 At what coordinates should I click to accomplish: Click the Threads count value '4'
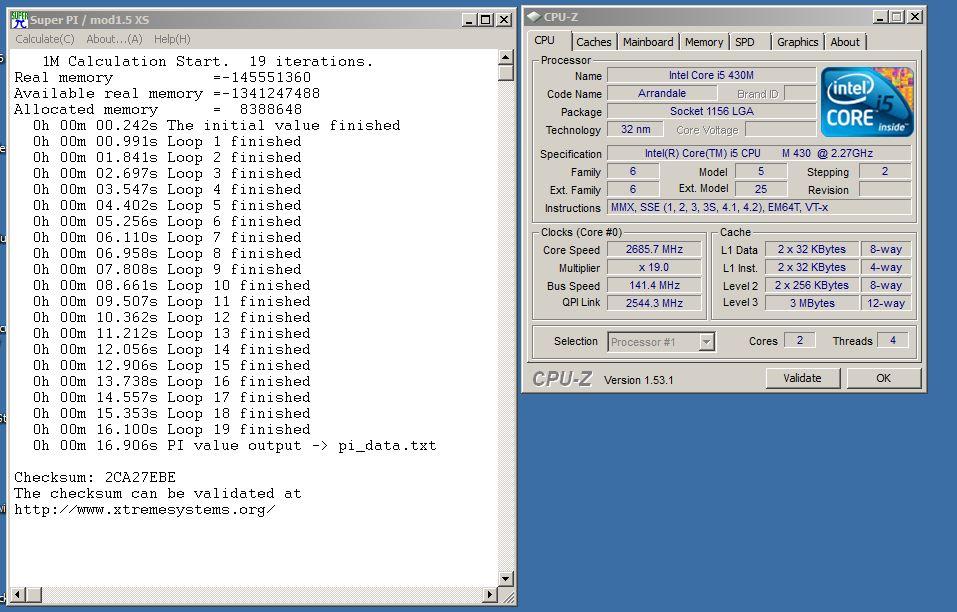892,340
